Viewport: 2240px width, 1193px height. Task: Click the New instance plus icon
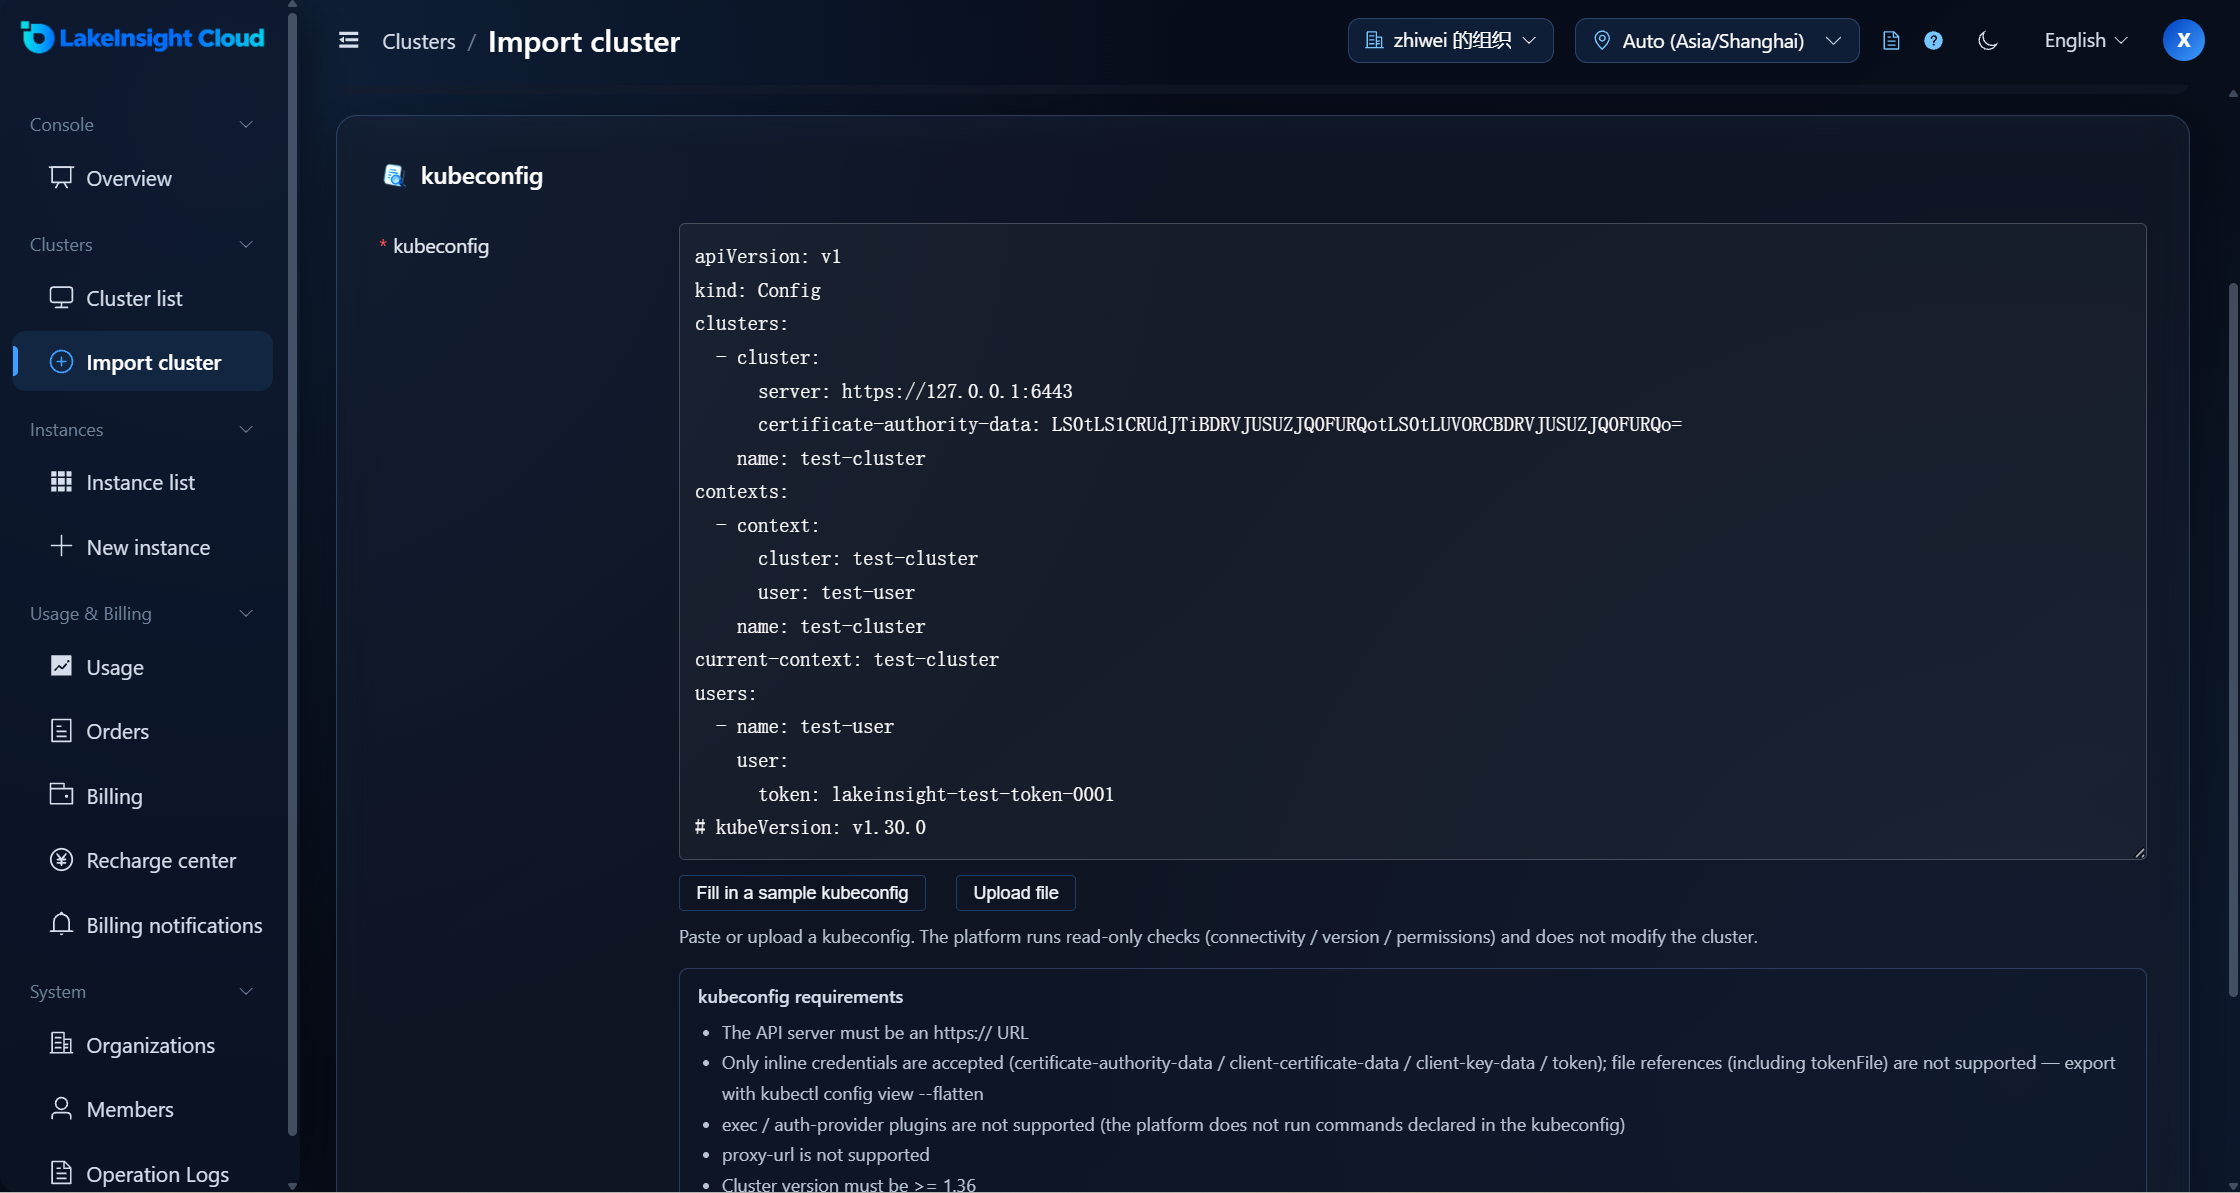[61, 546]
